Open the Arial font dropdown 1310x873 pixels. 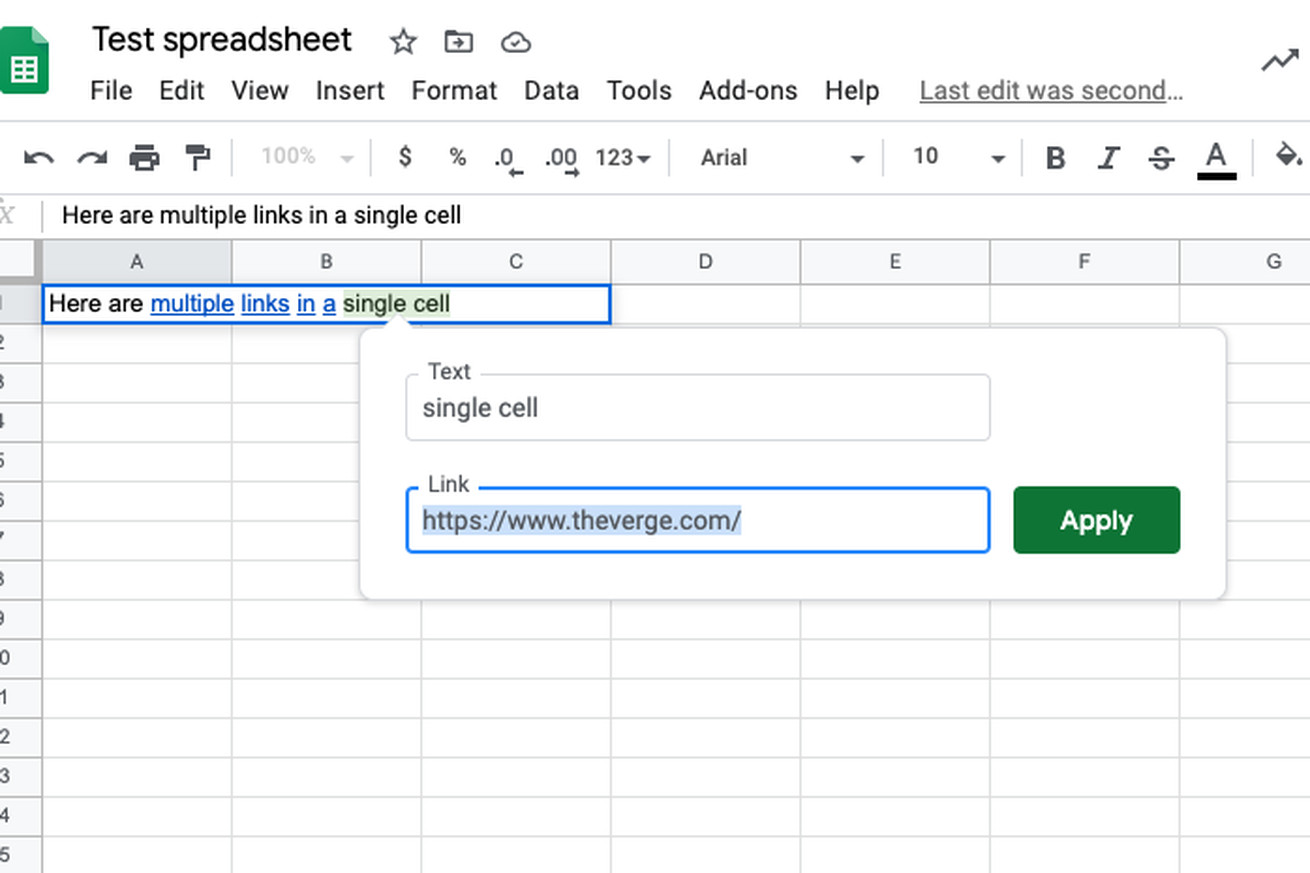click(x=782, y=157)
